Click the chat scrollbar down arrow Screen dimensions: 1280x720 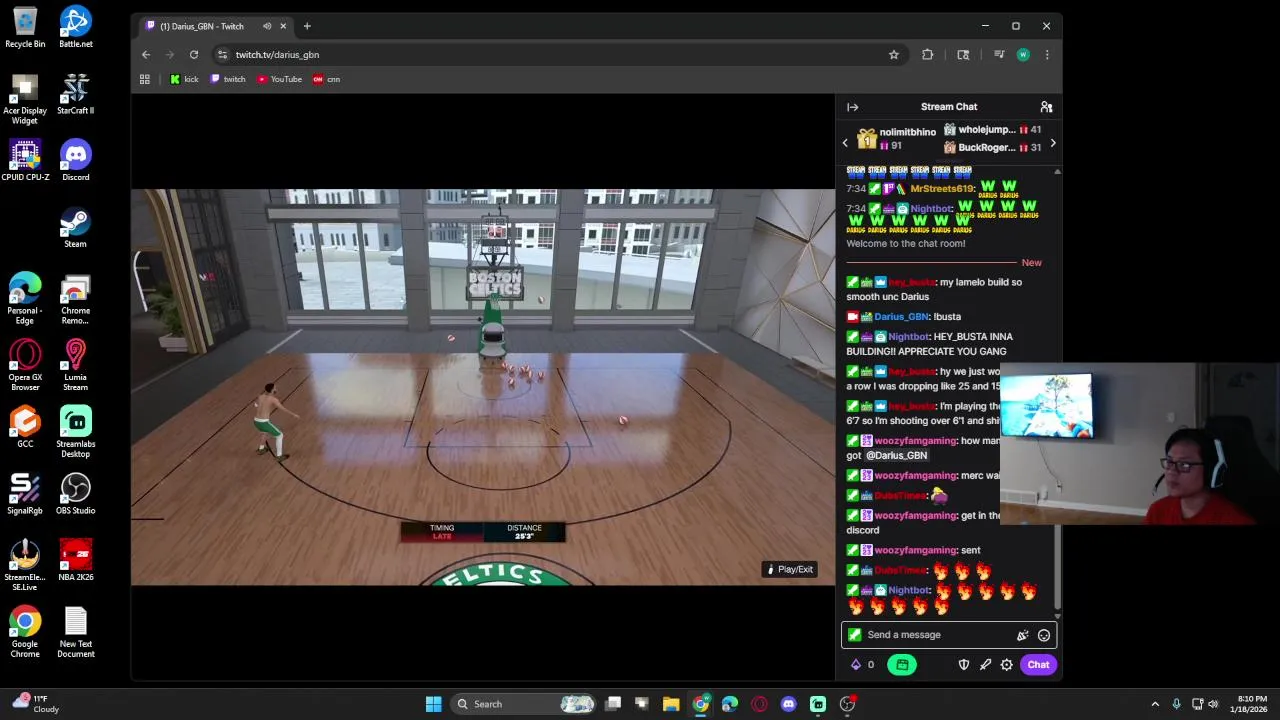(x=1057, y=615)
